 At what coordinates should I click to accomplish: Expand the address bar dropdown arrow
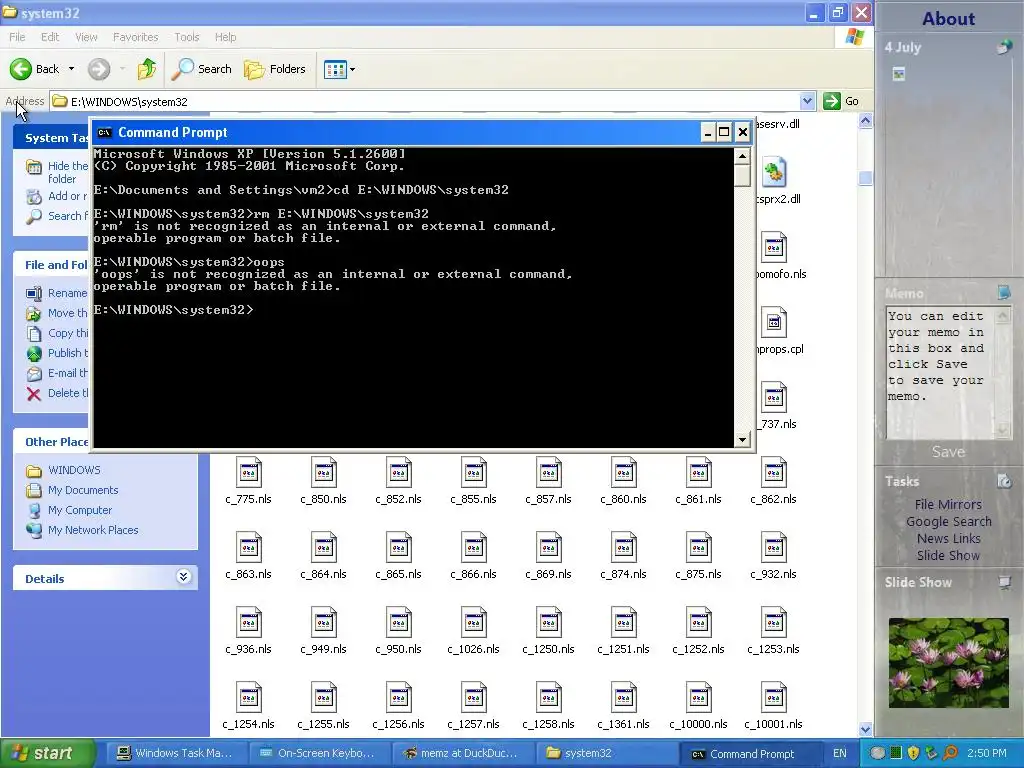(807, 101)
